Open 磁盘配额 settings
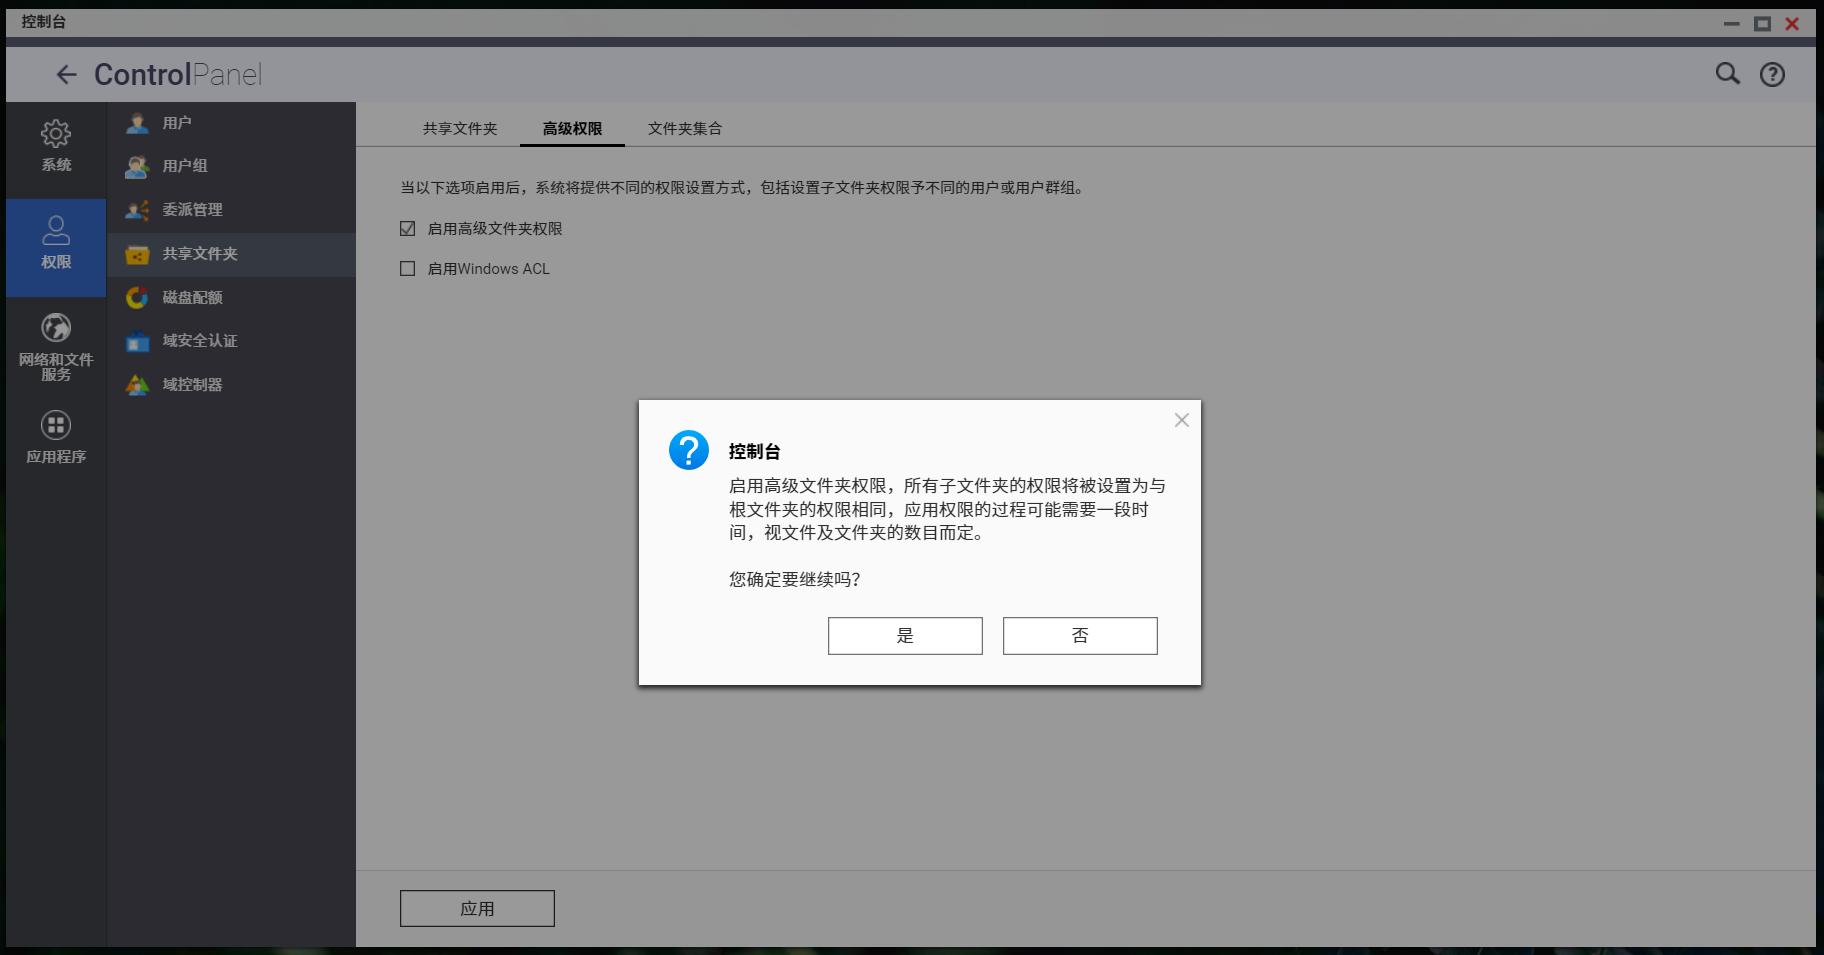The height and width of the screenshot is (955, 1824). 192,297
